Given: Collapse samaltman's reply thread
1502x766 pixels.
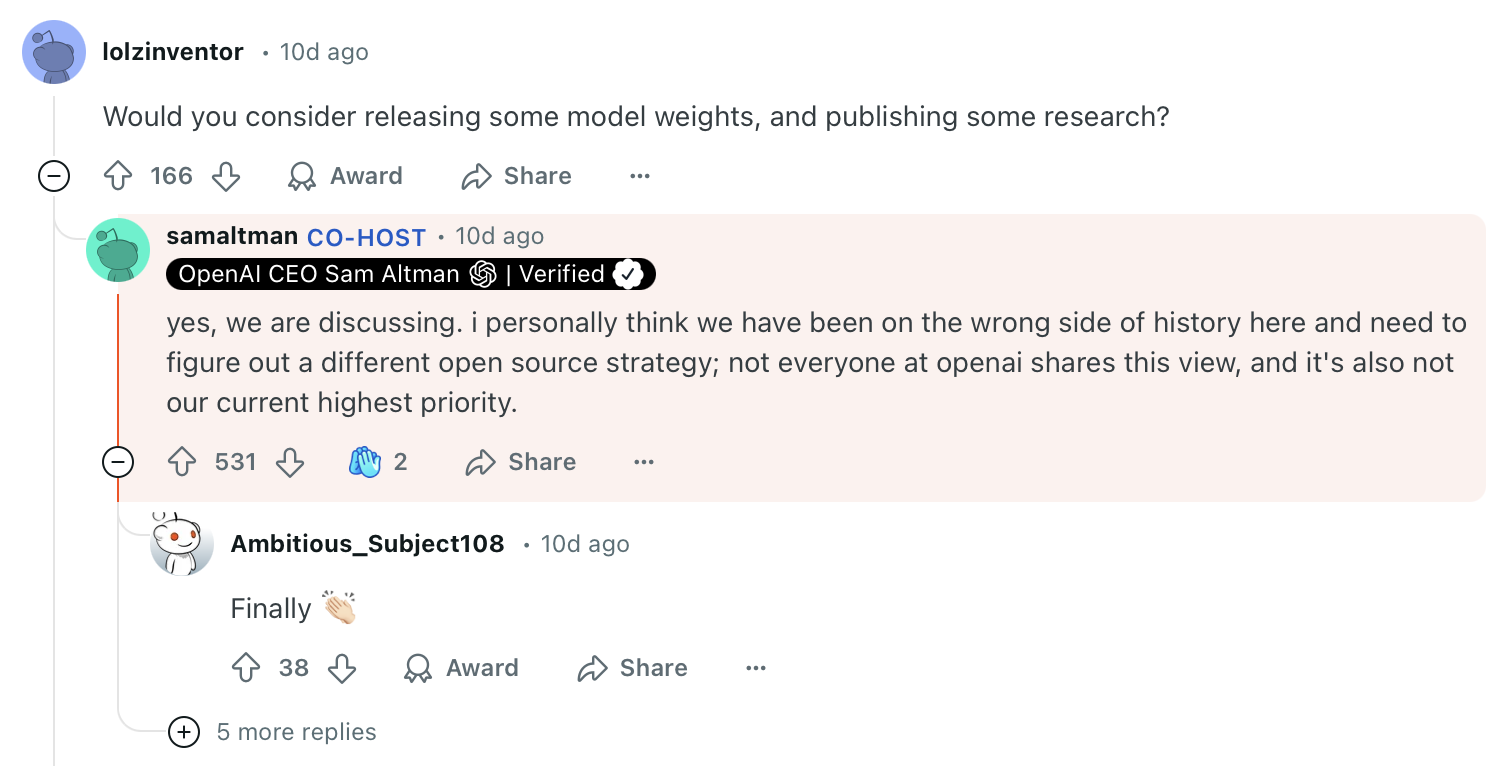Looking at the screenshot, I should click(118, 462).
